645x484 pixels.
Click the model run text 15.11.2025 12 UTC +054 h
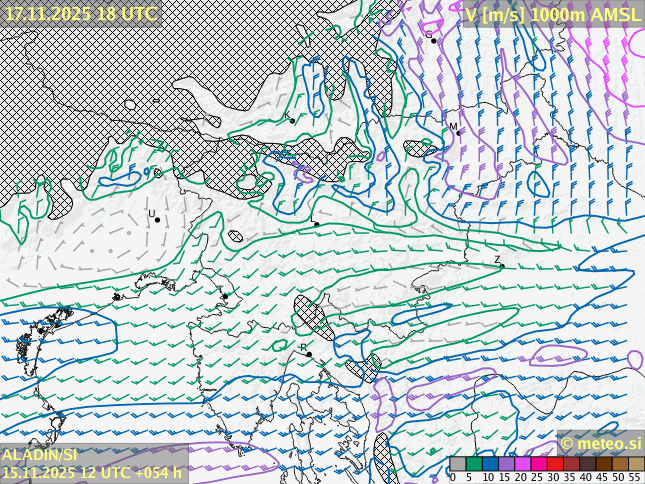(x=92, y=472)
